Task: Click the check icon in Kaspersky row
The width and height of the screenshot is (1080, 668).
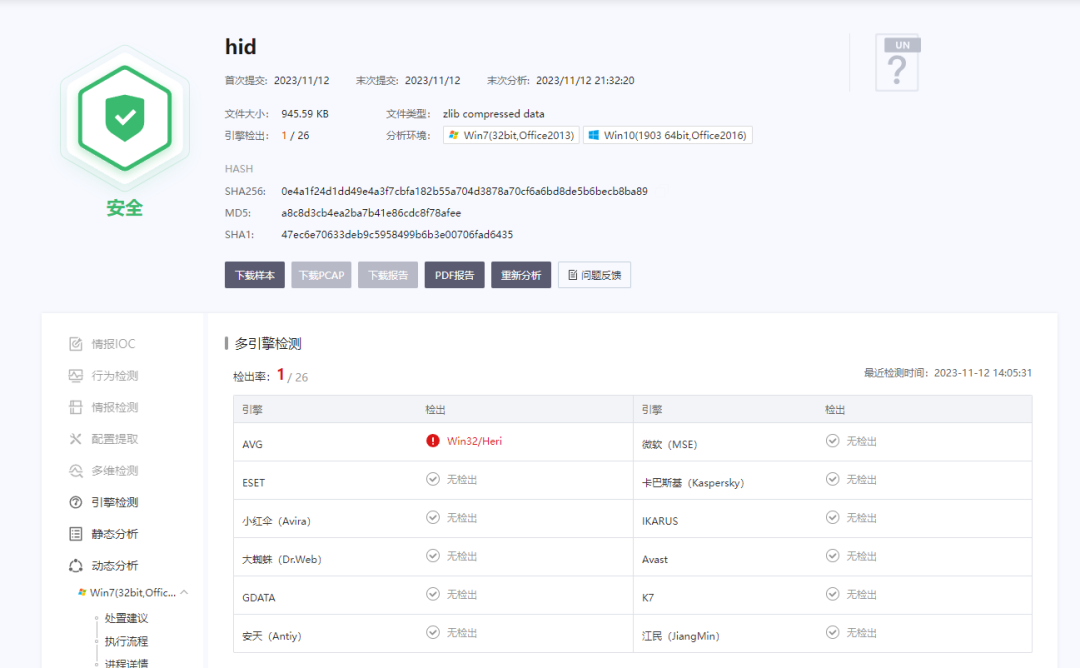Action: click(833, 479)
